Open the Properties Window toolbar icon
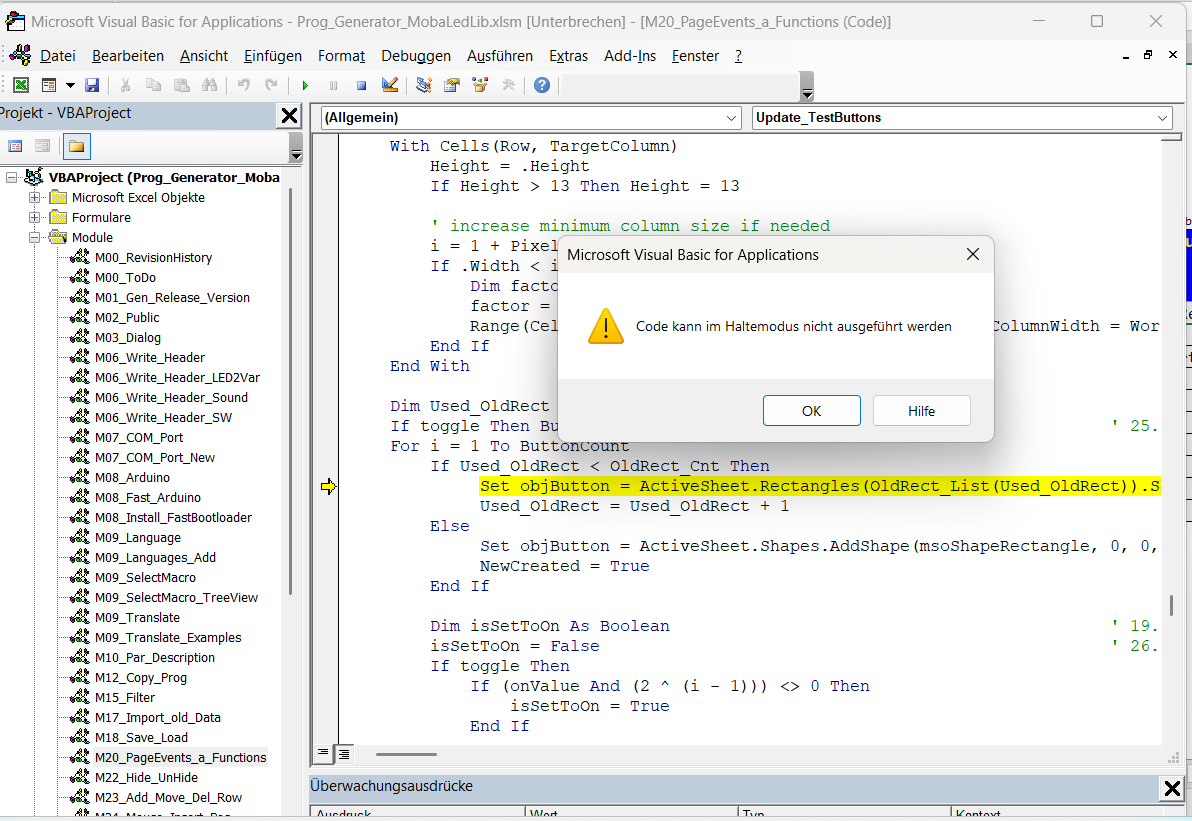Screen dimensions: 1192x821 pyautogui.click(x=452, y=86)
